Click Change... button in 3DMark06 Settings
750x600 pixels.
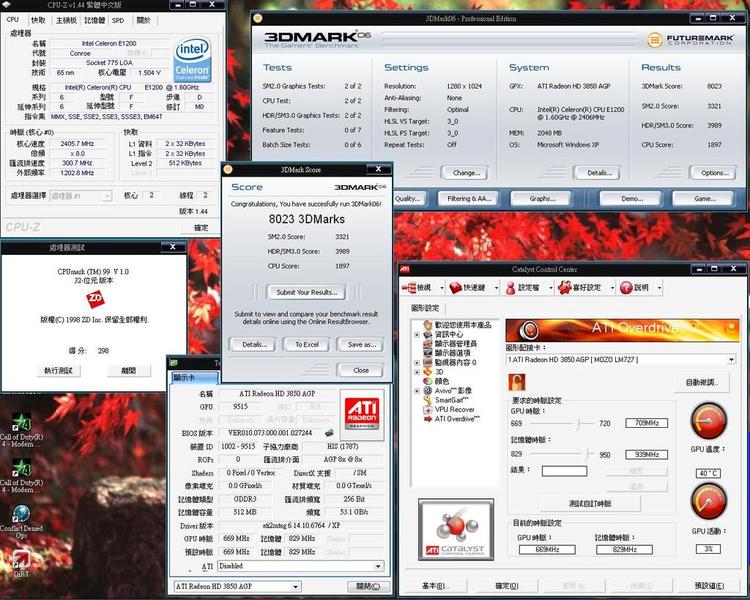[463, 173]
